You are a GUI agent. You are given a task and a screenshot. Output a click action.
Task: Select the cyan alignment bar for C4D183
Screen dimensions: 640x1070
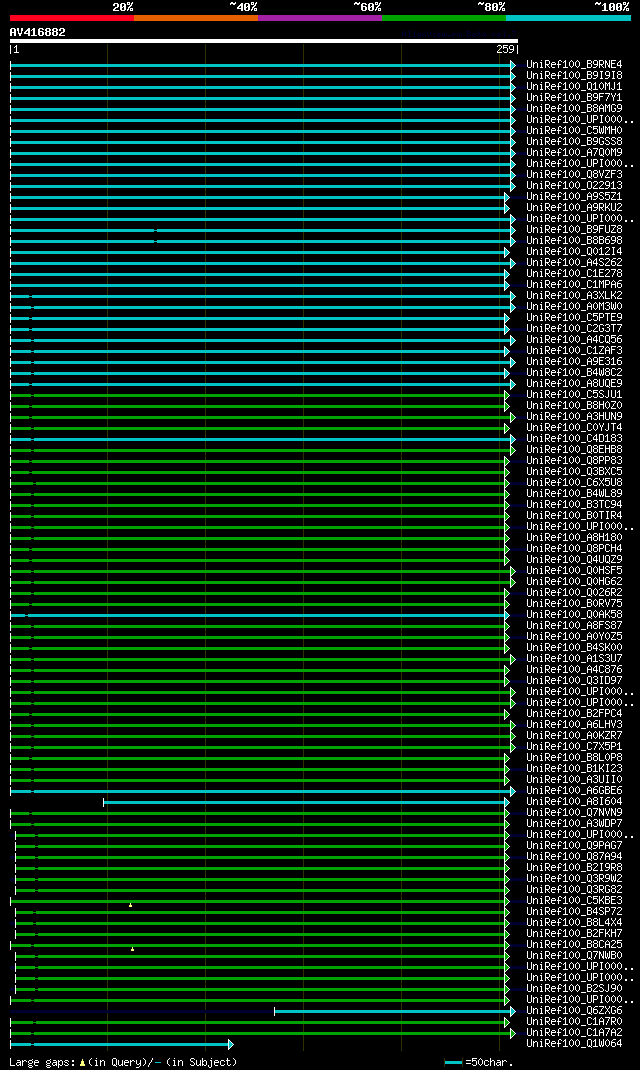pos(263,439)
